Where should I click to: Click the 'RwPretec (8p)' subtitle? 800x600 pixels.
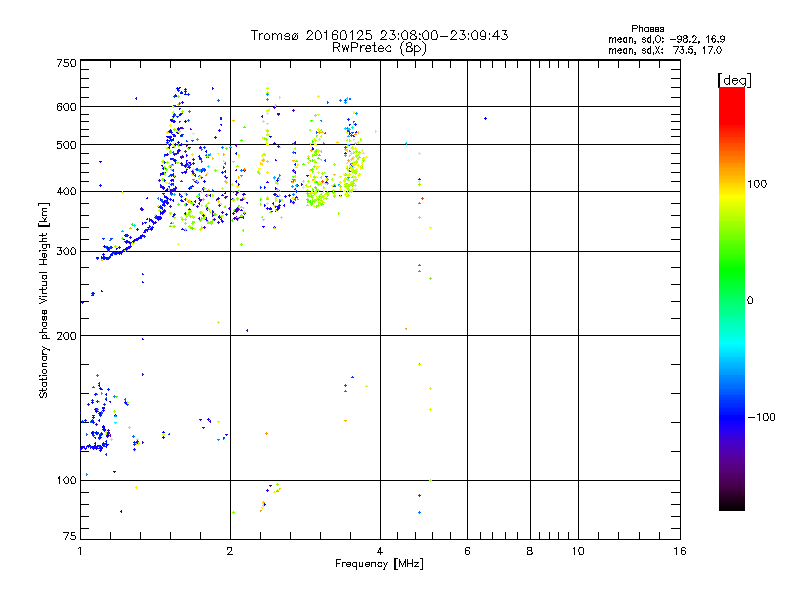click(x=379, y=48)
